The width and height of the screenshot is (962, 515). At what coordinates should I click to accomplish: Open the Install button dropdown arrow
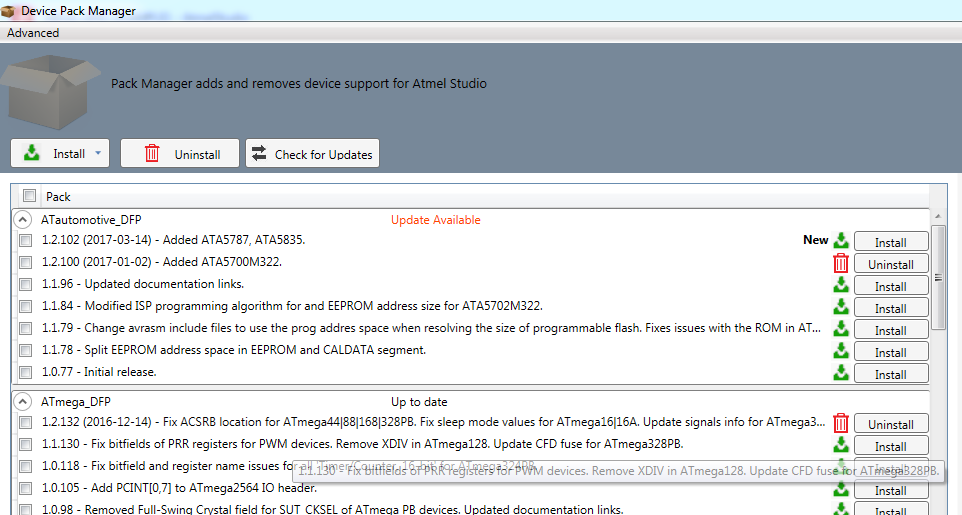click(x=98, y=153)
